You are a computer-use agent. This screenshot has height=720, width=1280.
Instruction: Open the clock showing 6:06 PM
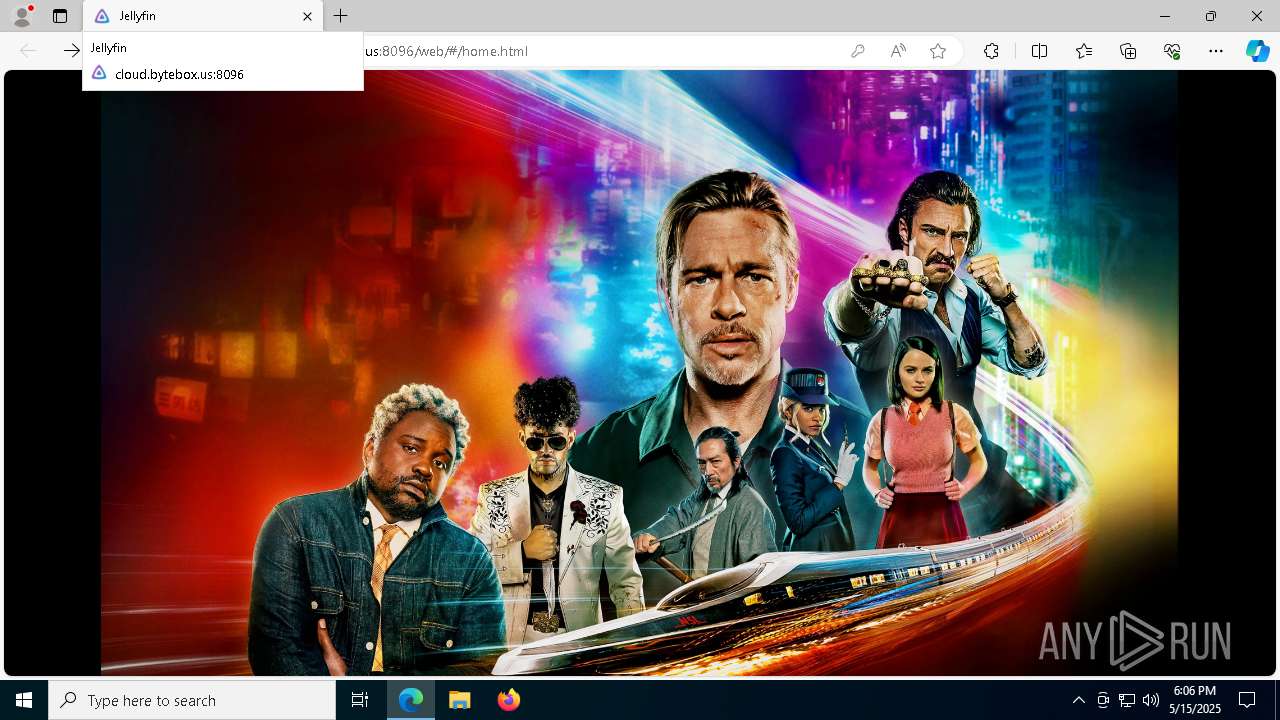[1195, 700]
